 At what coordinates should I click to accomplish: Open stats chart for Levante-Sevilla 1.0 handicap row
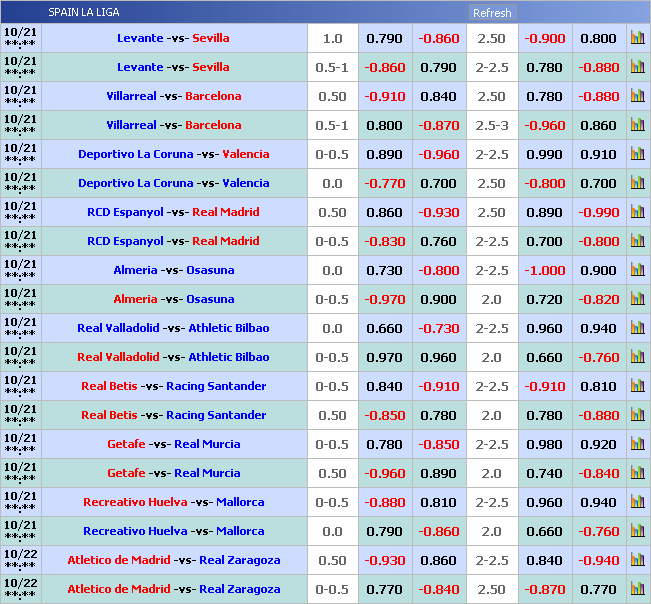(637, 38)
